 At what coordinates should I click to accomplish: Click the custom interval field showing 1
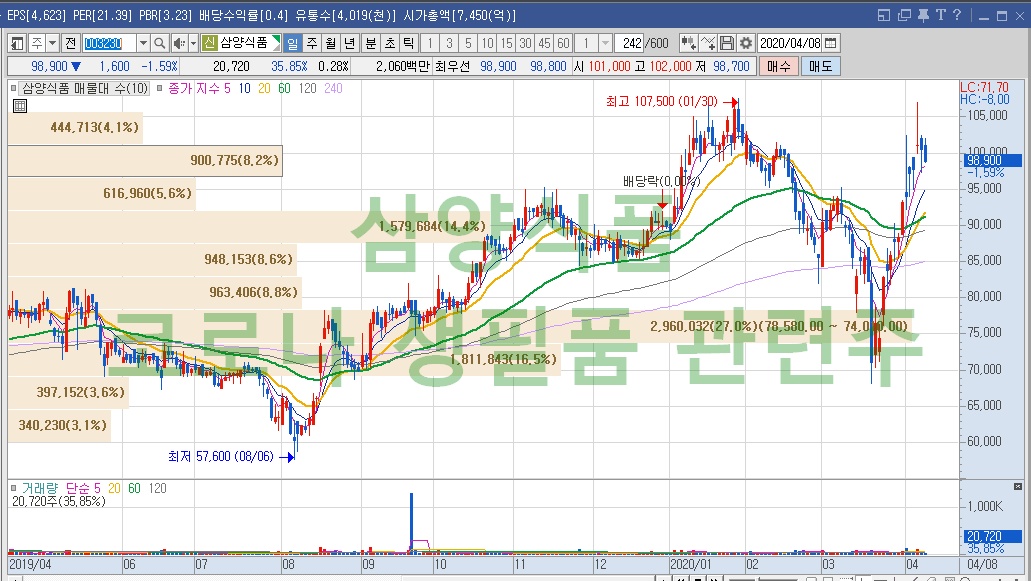[587, 43]
